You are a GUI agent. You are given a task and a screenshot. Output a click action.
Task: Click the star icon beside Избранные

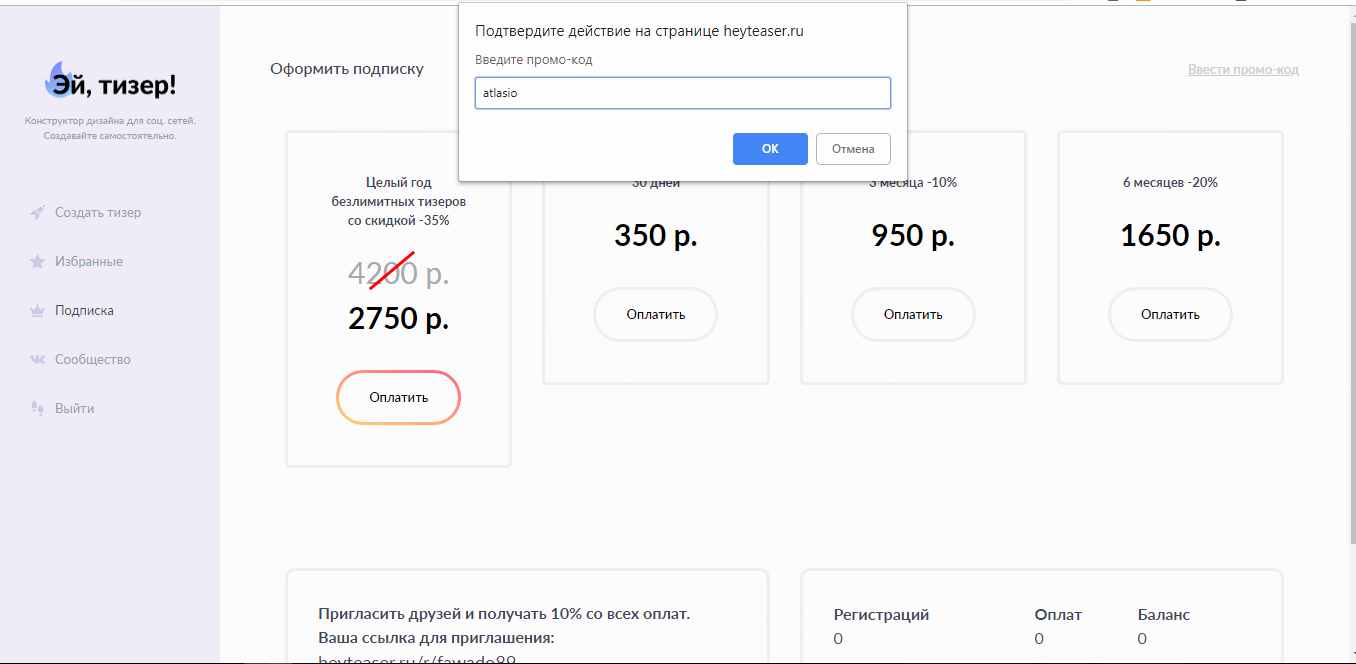37,261
